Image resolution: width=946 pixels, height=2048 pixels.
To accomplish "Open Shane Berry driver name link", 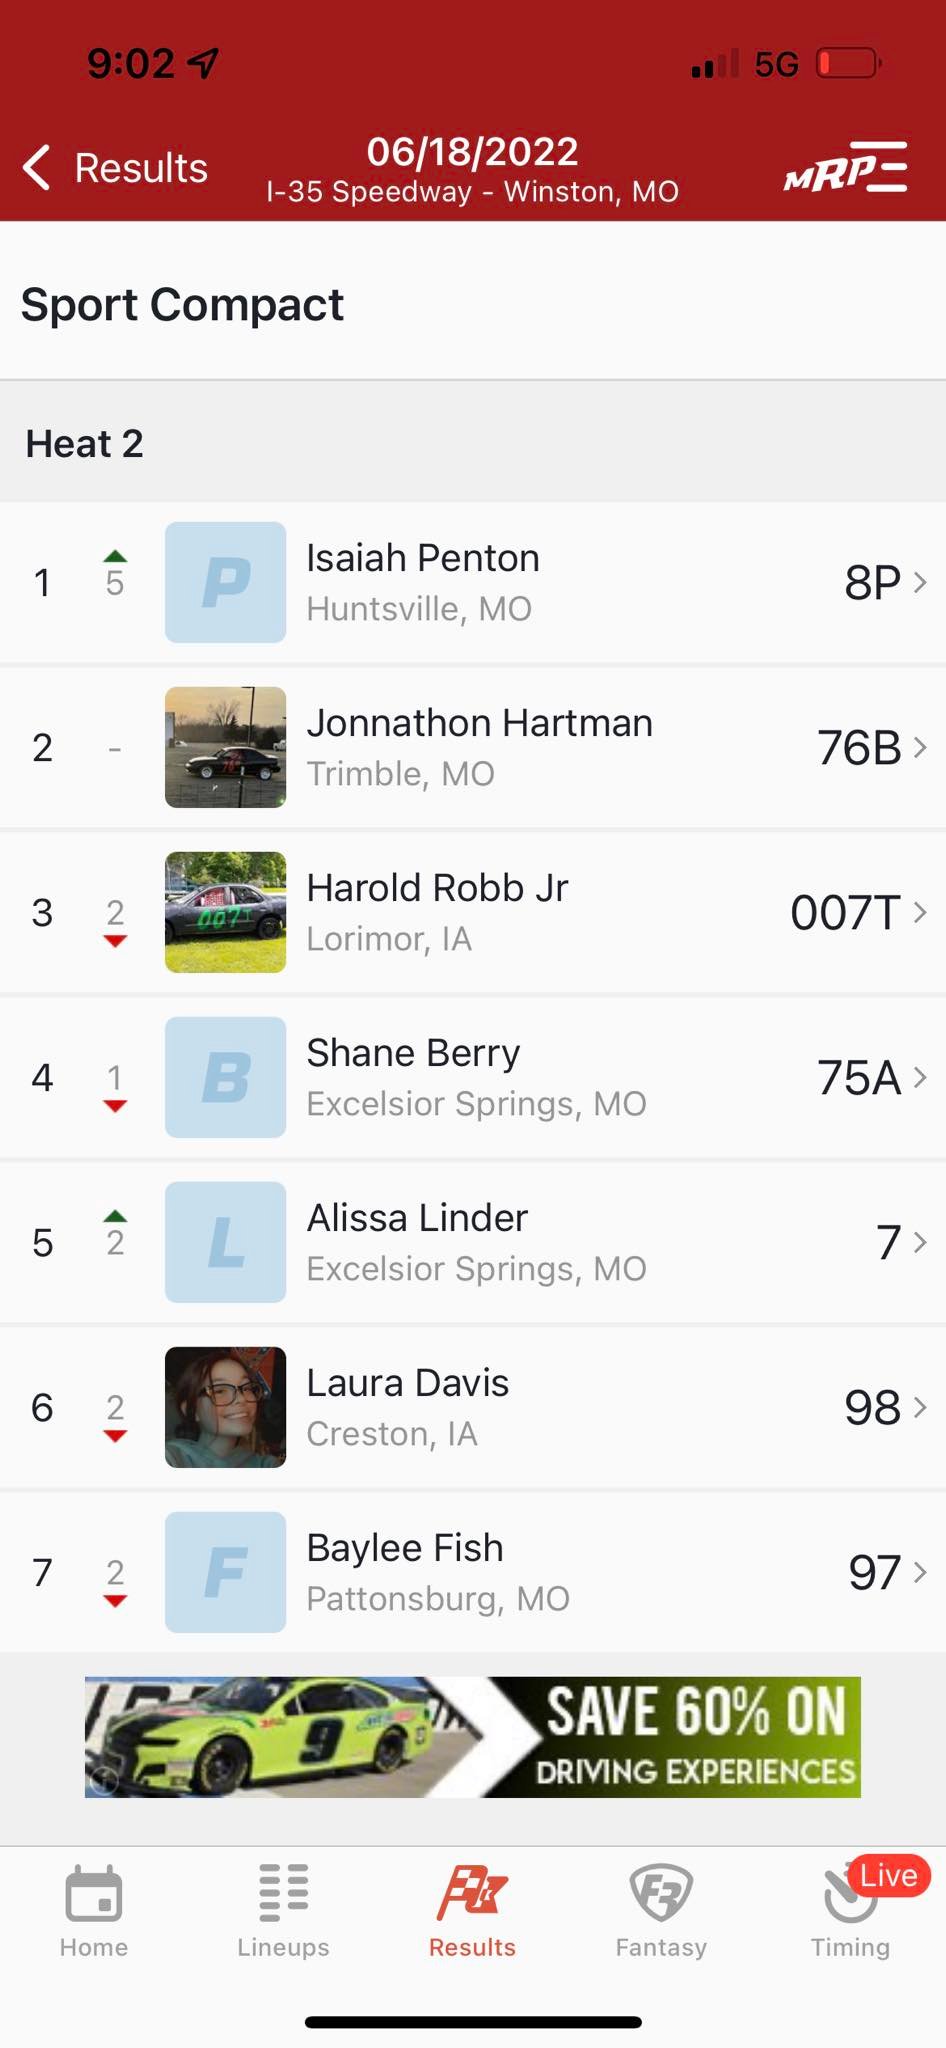I will [x=413, y=1053].
